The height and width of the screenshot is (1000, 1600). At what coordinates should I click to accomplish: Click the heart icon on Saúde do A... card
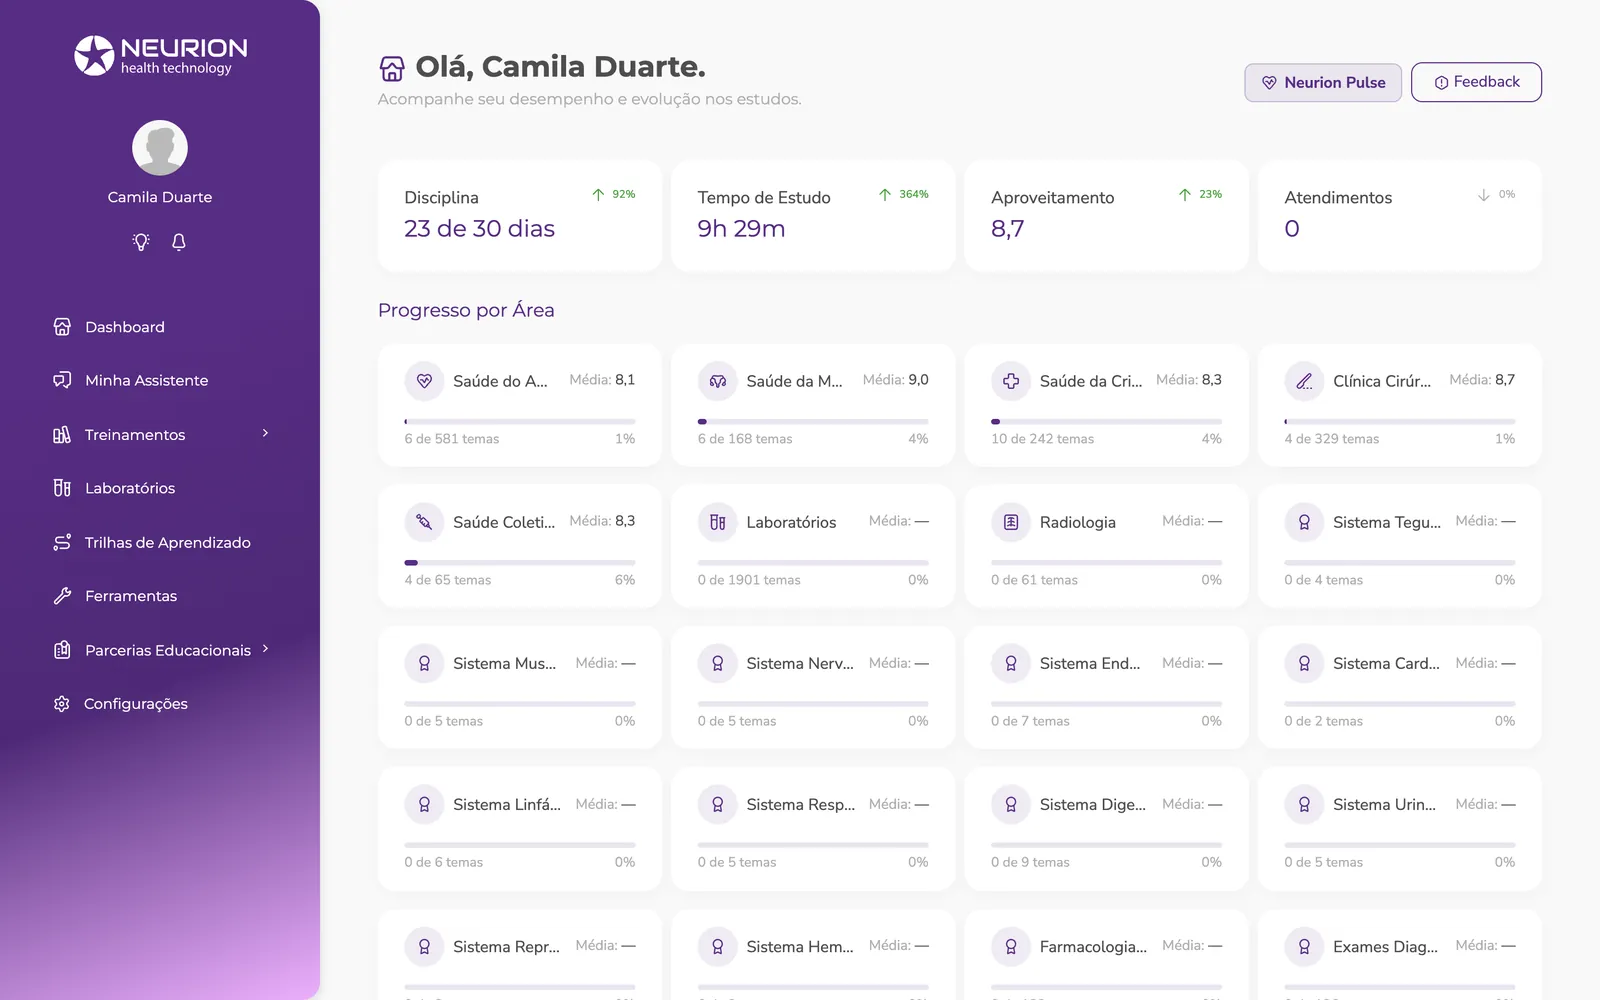tap(424, 381)
